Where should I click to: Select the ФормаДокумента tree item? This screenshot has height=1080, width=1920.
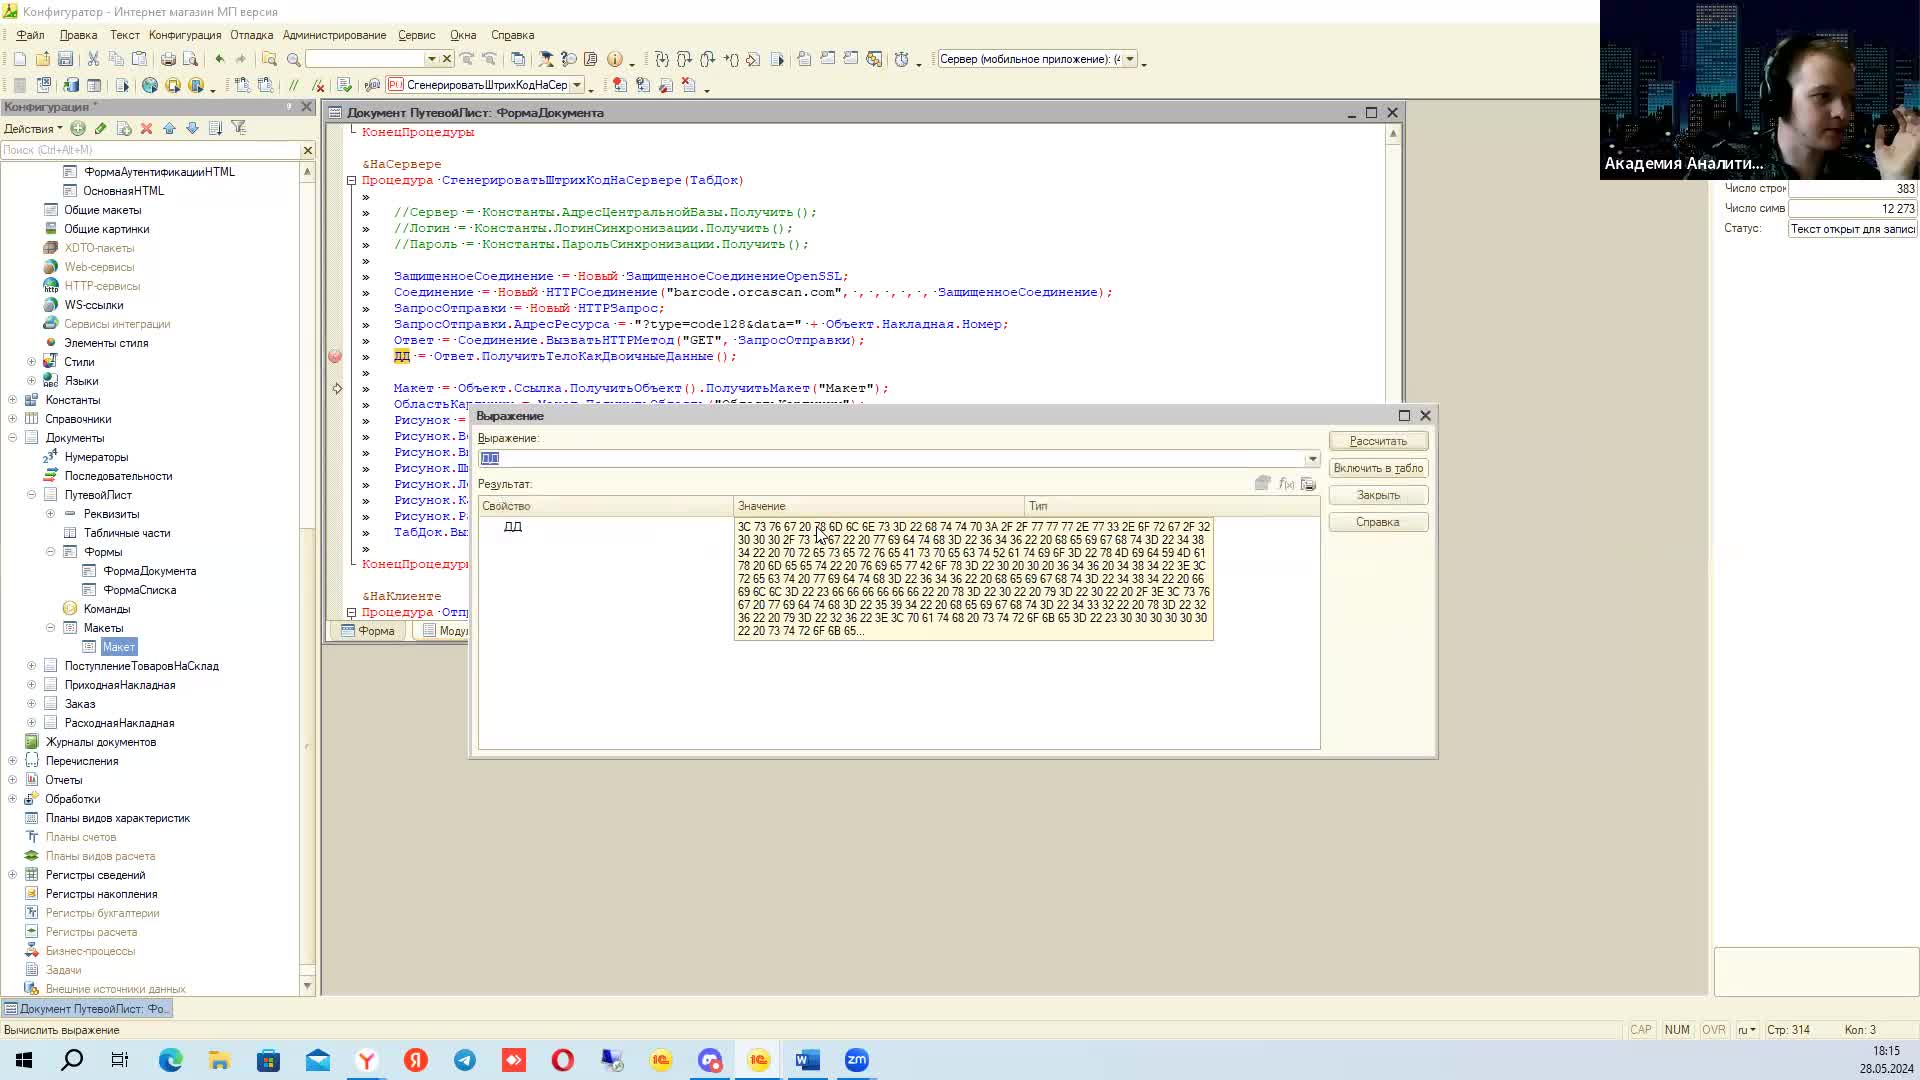coord(150,571)
